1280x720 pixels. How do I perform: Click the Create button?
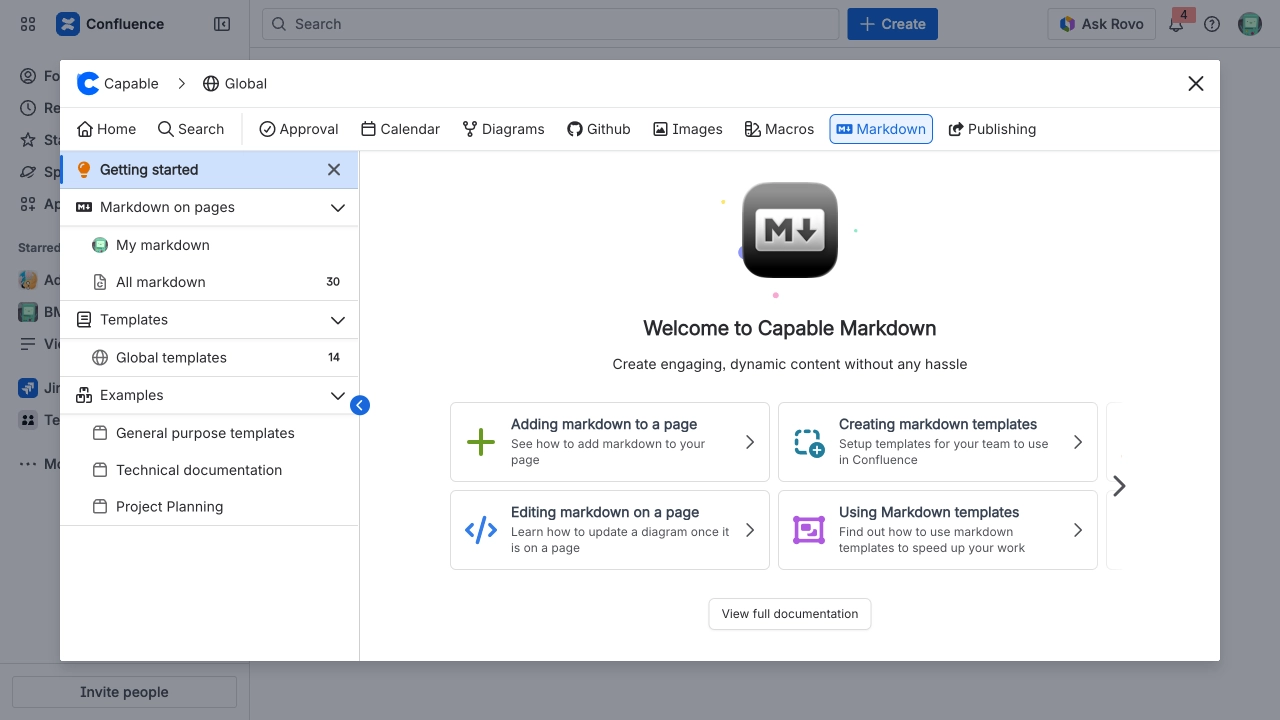pyautogui.click(x=893, y=24)
